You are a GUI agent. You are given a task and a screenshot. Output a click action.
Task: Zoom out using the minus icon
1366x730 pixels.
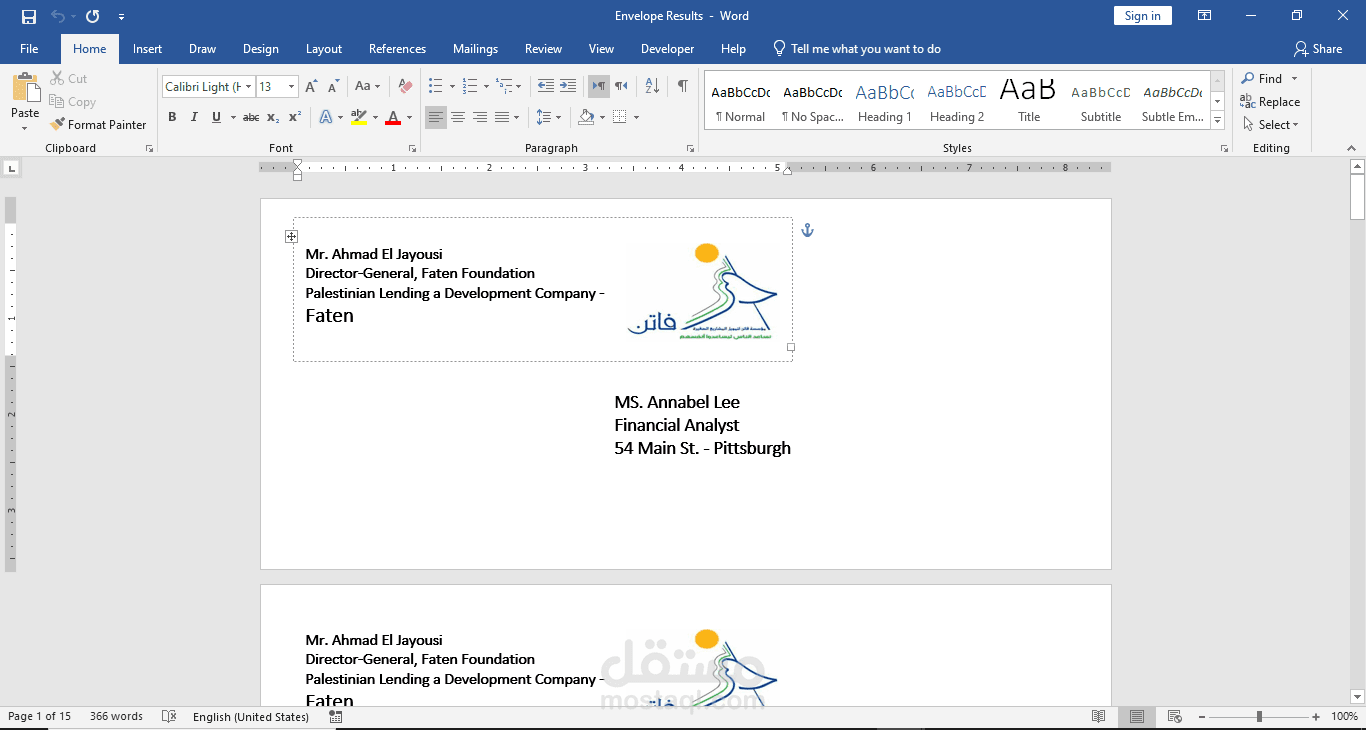point(1202,717)
